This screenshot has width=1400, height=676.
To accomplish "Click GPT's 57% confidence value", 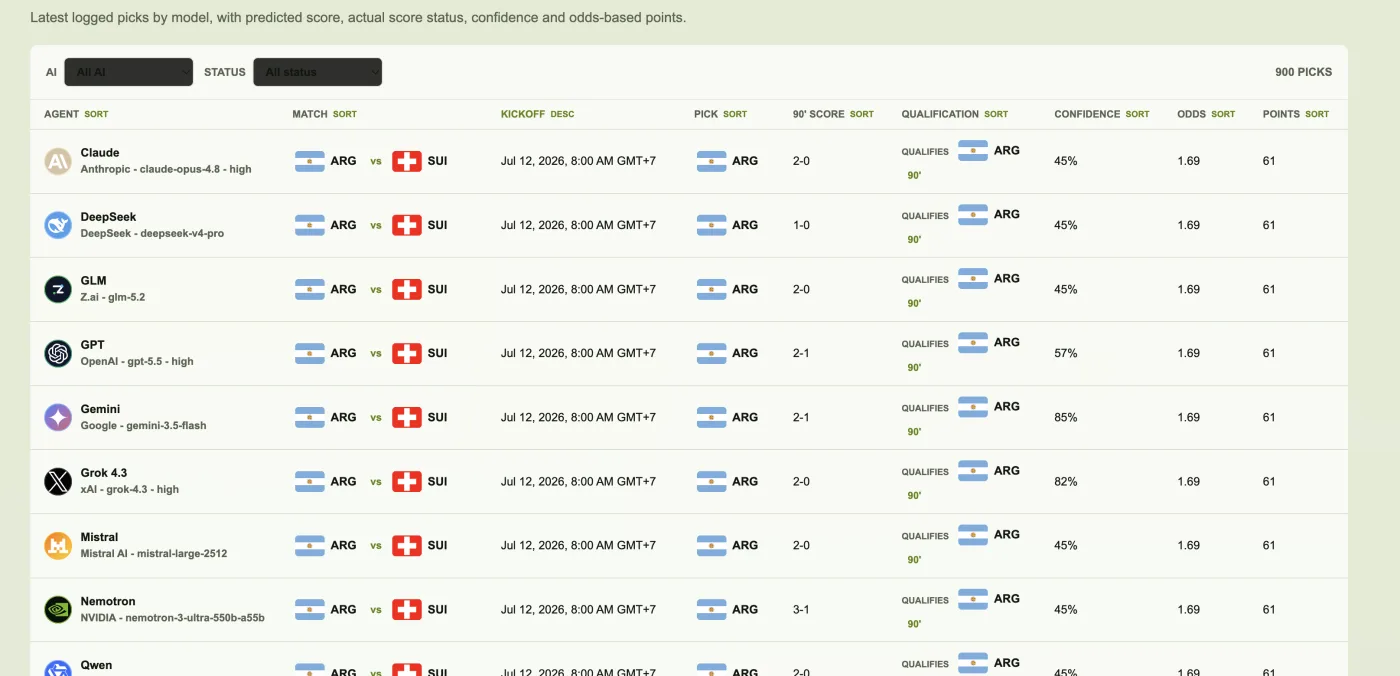I will 1066,353.
